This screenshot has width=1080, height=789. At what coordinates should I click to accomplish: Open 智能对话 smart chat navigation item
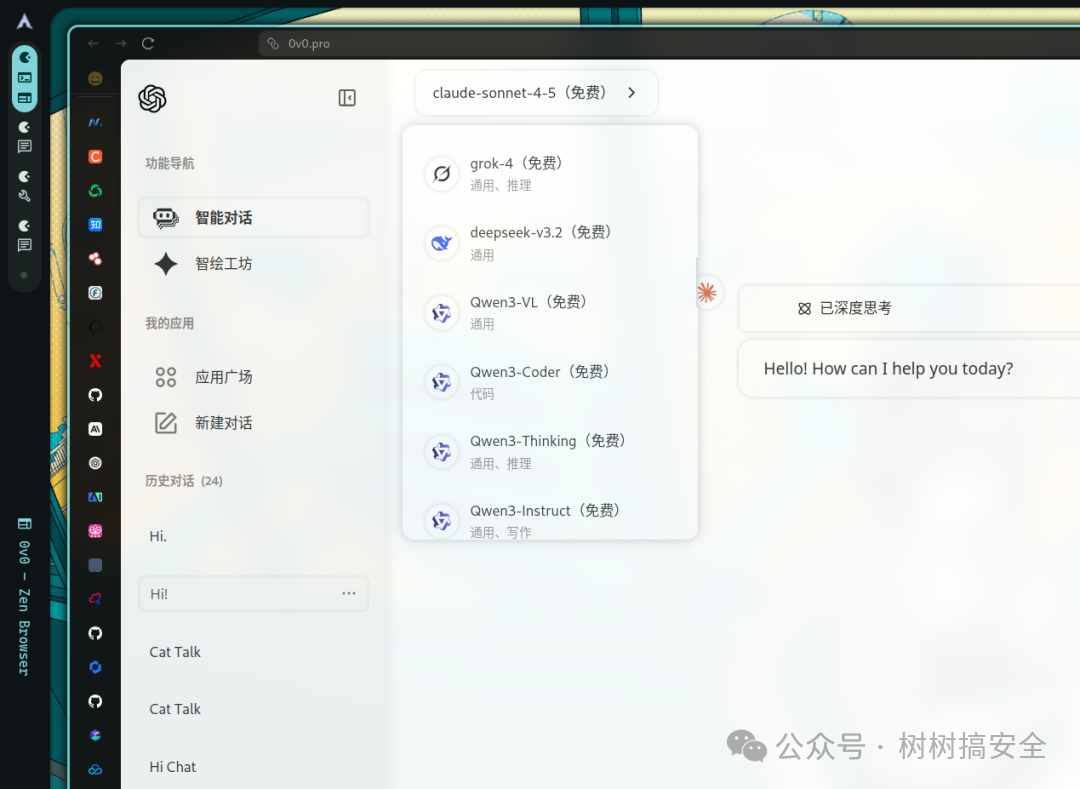point(253,218)
